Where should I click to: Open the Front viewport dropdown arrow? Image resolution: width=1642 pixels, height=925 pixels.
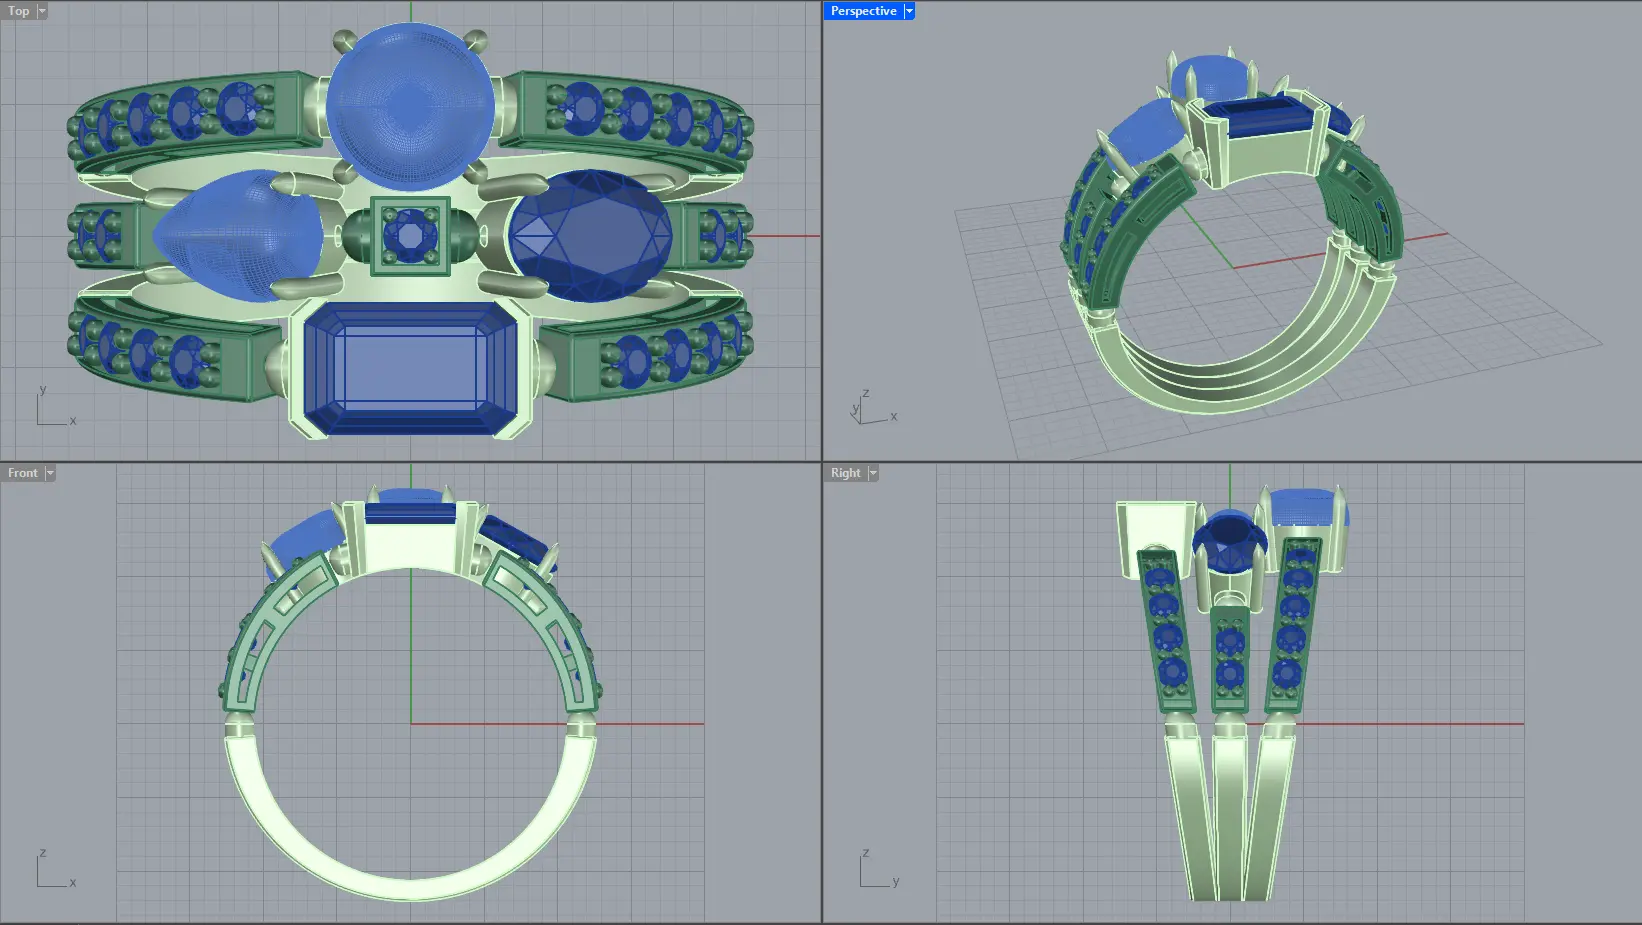(x=50, y=473)
